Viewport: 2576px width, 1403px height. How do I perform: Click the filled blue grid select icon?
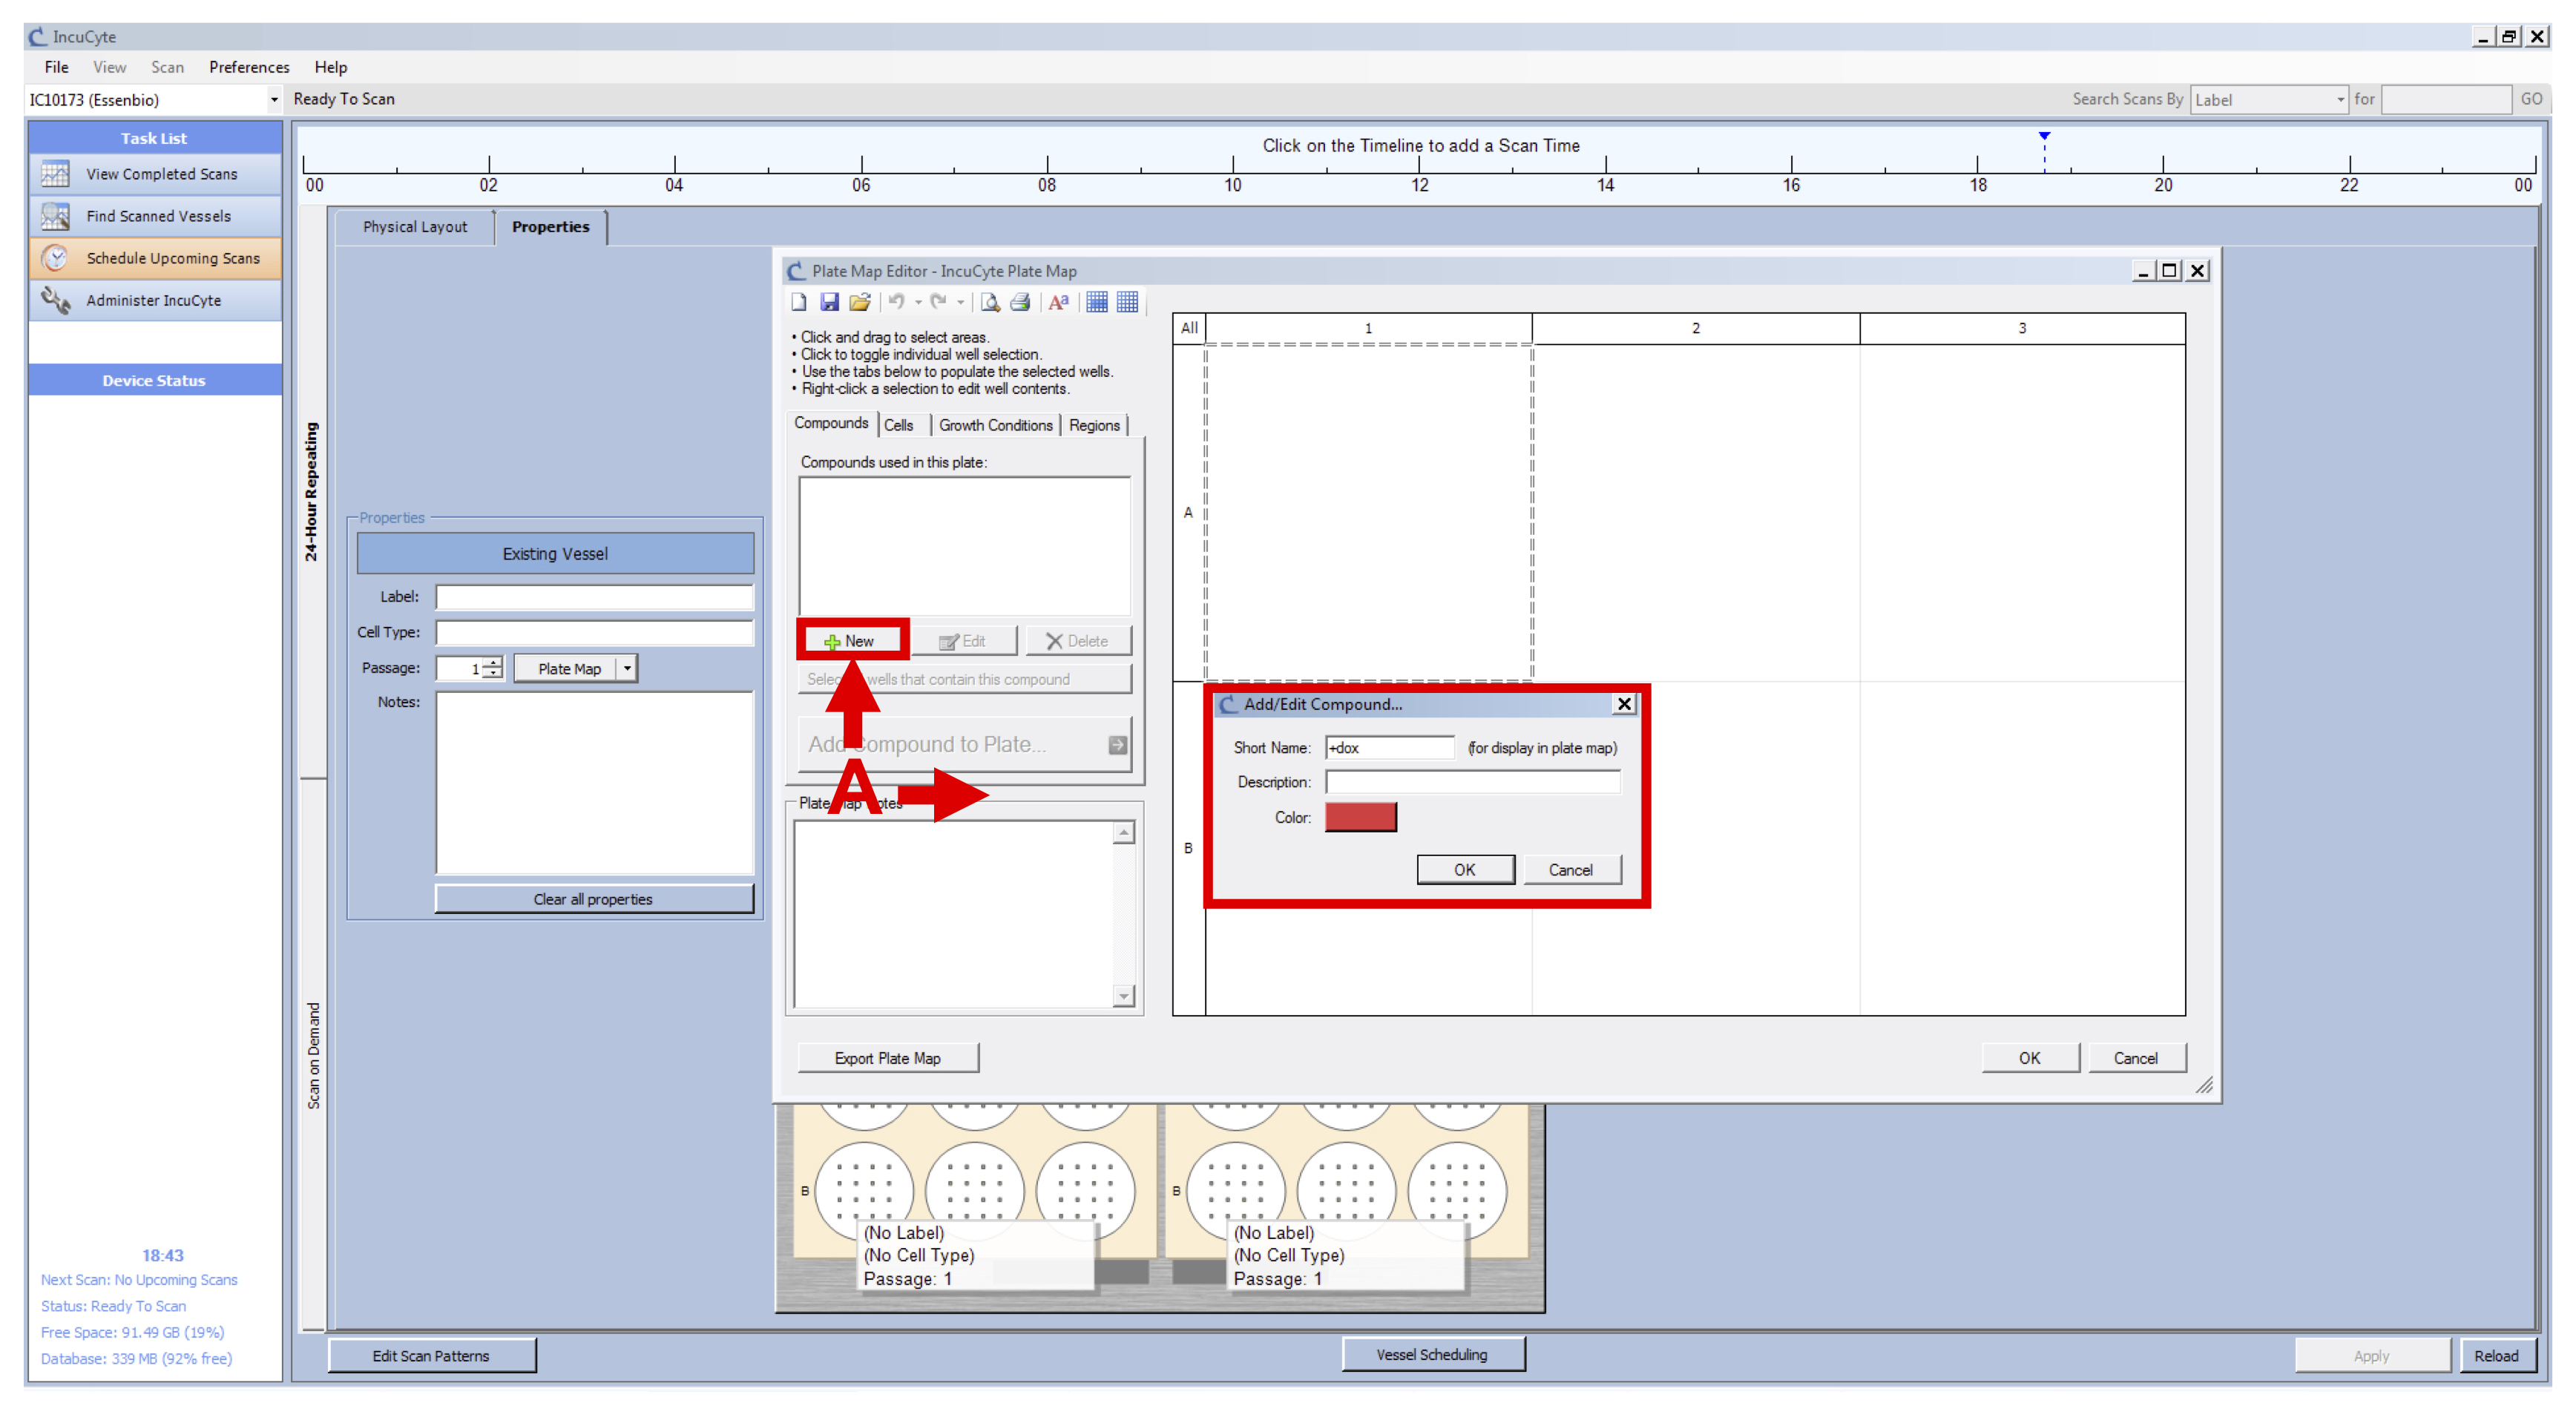coord(1097,302)
